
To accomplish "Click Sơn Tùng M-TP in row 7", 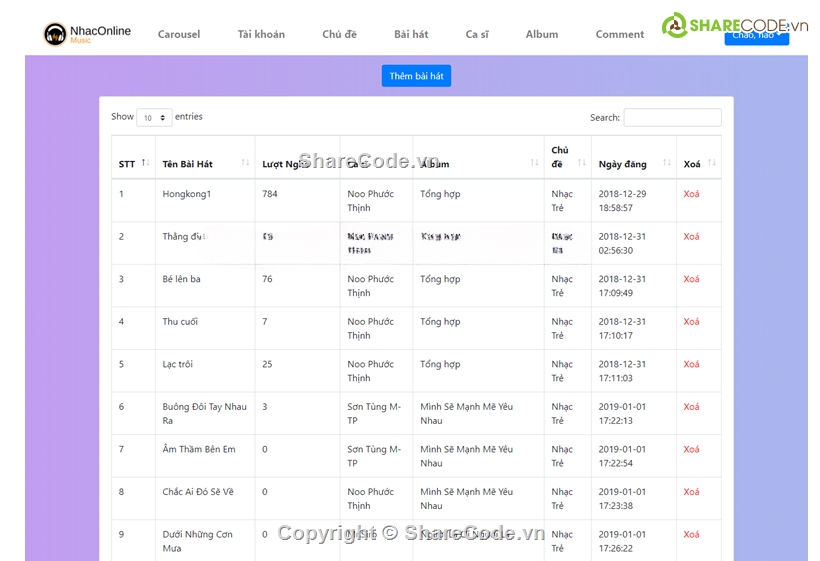I will pos(374,456).
